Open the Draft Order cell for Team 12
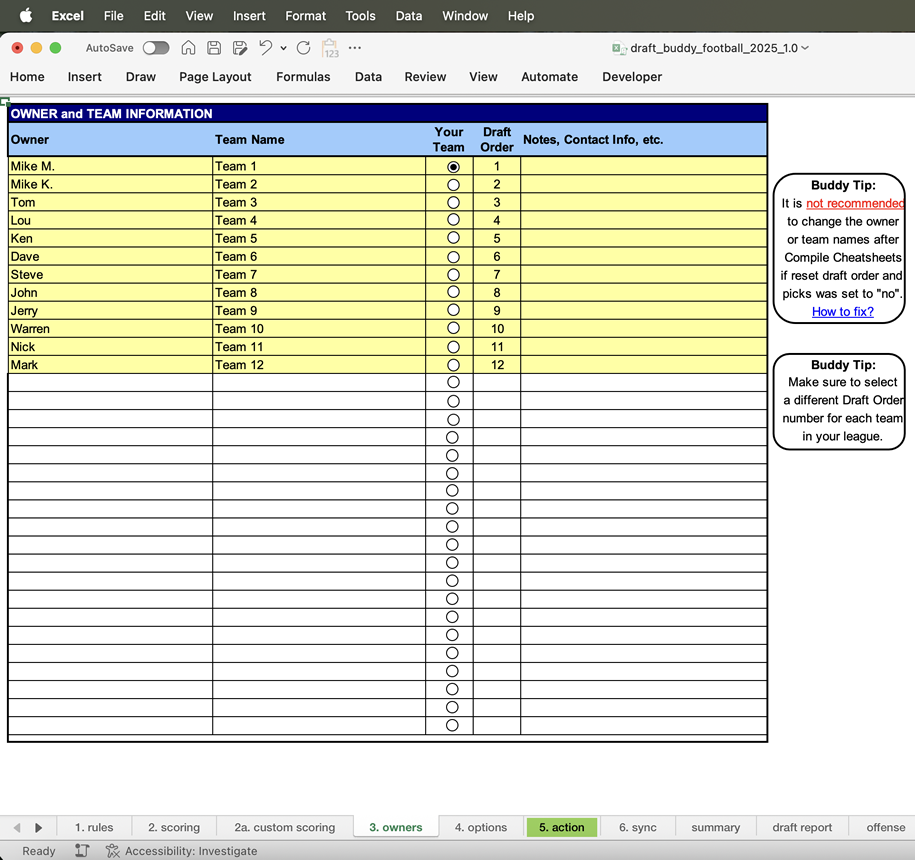Screen dimensions: 915x860 pyautogui.click(x=497, y=365)
